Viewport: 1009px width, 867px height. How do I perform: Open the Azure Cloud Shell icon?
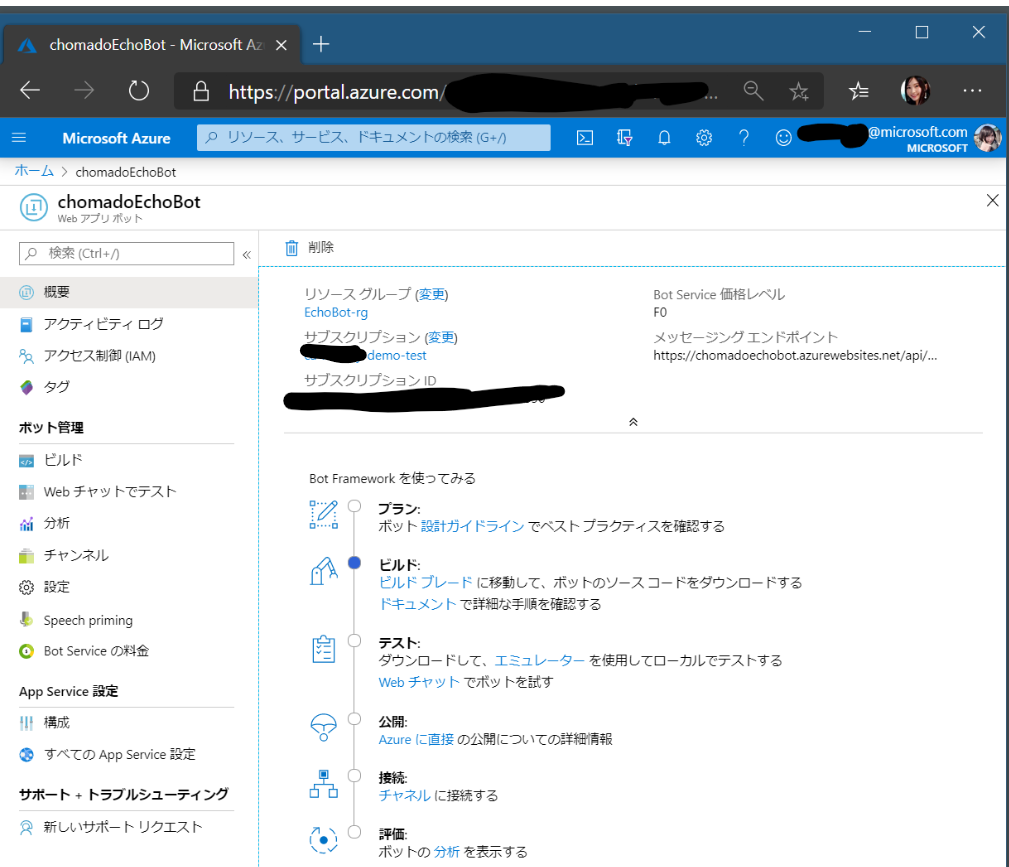tap(585, 138)
